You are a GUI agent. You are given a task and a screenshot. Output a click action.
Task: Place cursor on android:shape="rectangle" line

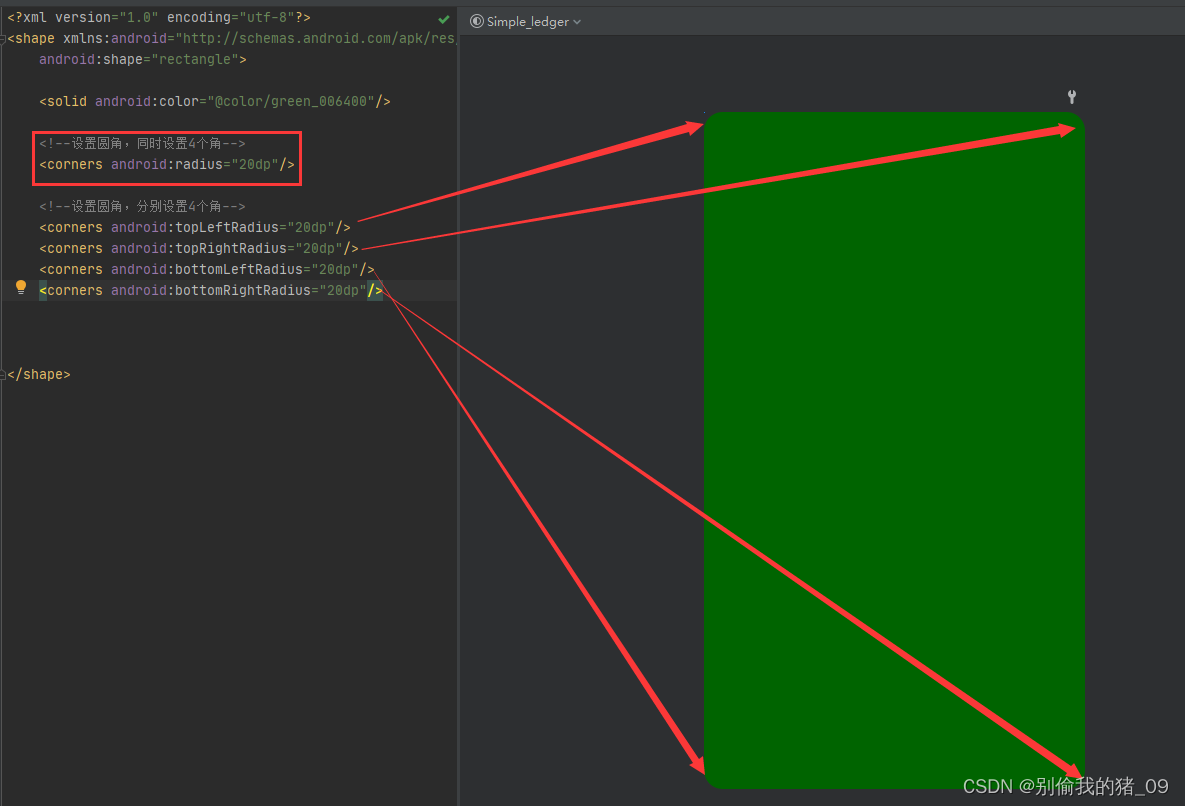[x=143, y=59]
